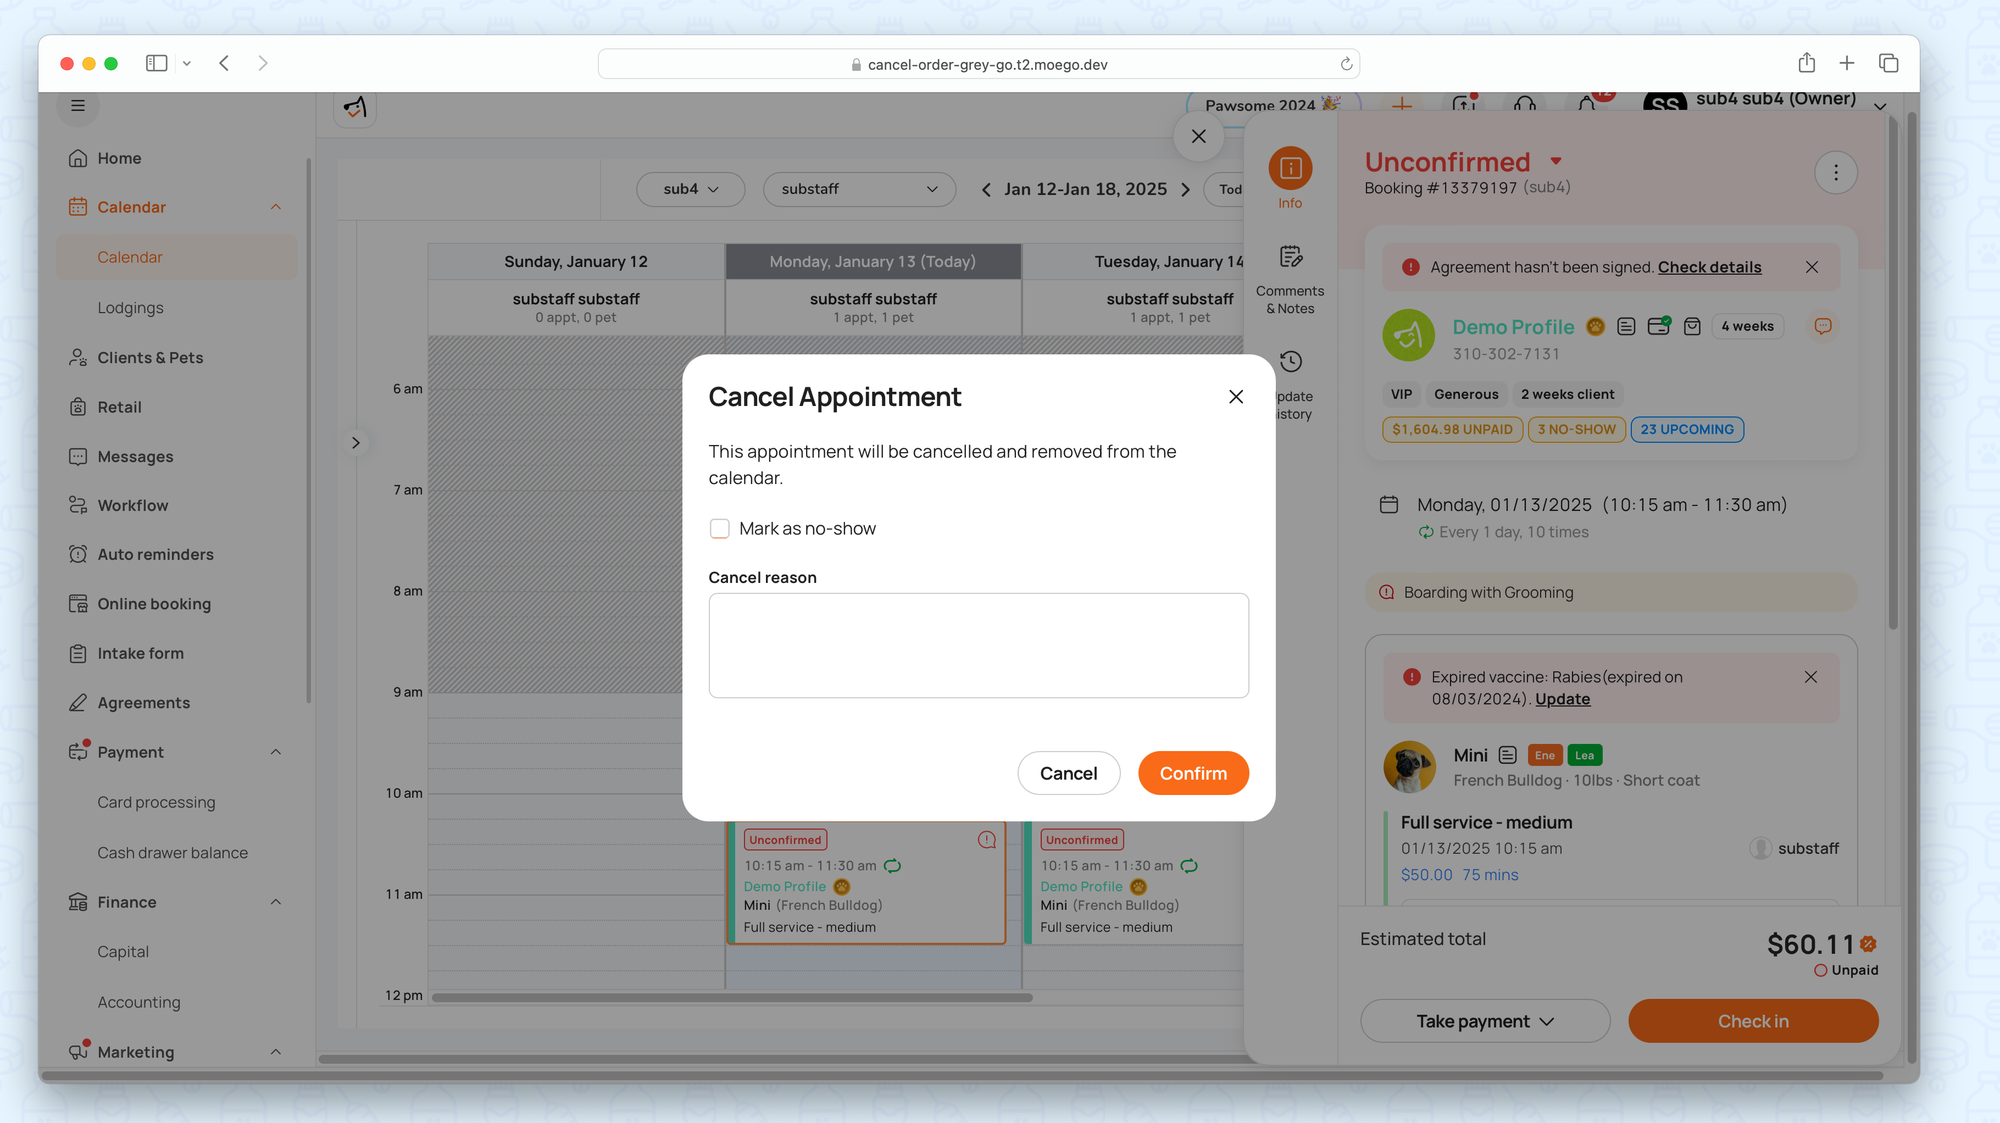Open the substaff staff selector dropdown

tap(859, 189)
